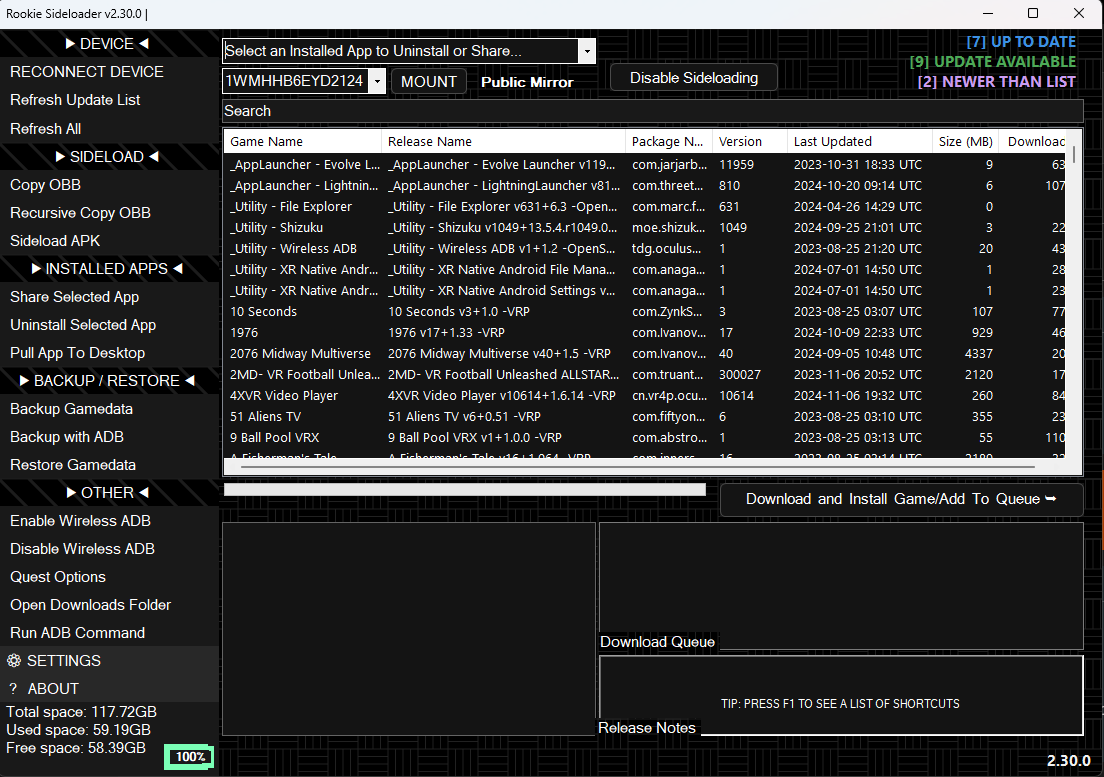The height and width of the screenshot is (777, 1104).
Task: Open the device serial dropdown
Action: tap(376, 81)
